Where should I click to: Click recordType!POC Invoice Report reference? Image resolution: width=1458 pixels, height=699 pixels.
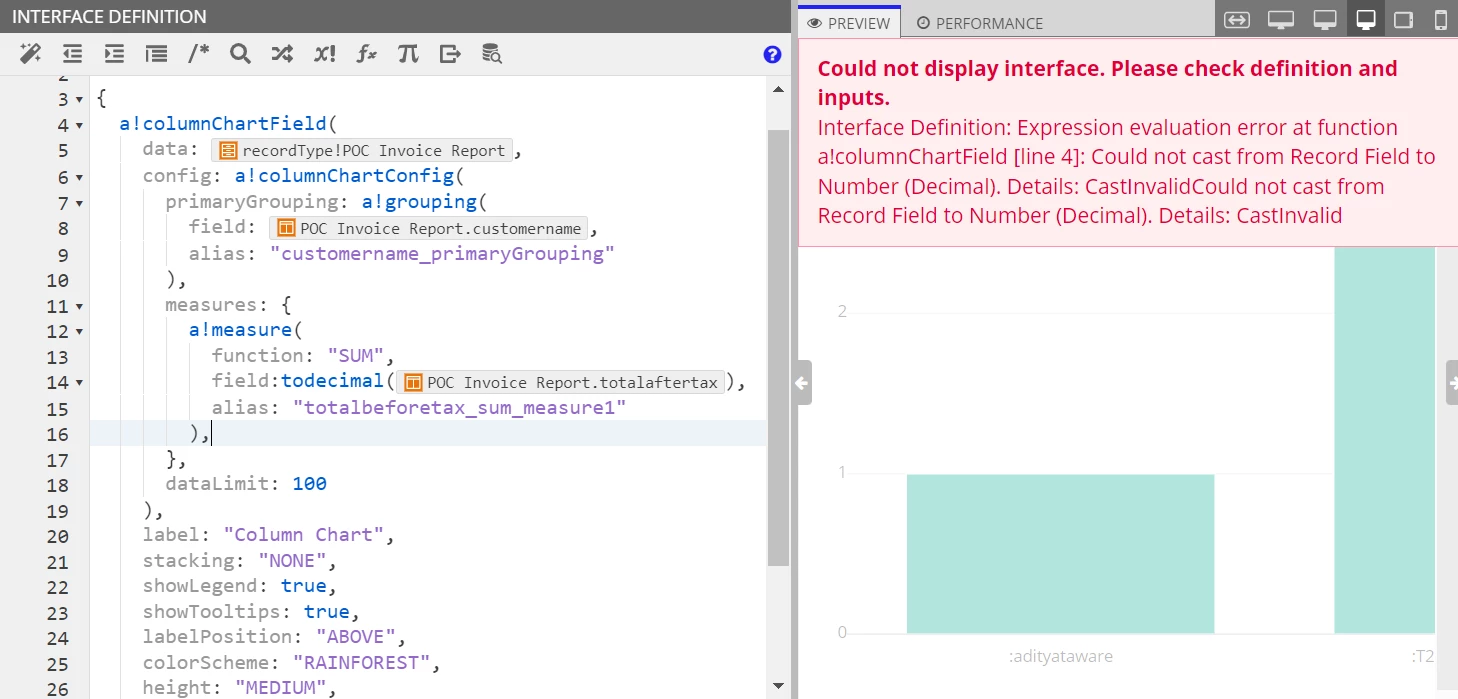coord(363,151)
